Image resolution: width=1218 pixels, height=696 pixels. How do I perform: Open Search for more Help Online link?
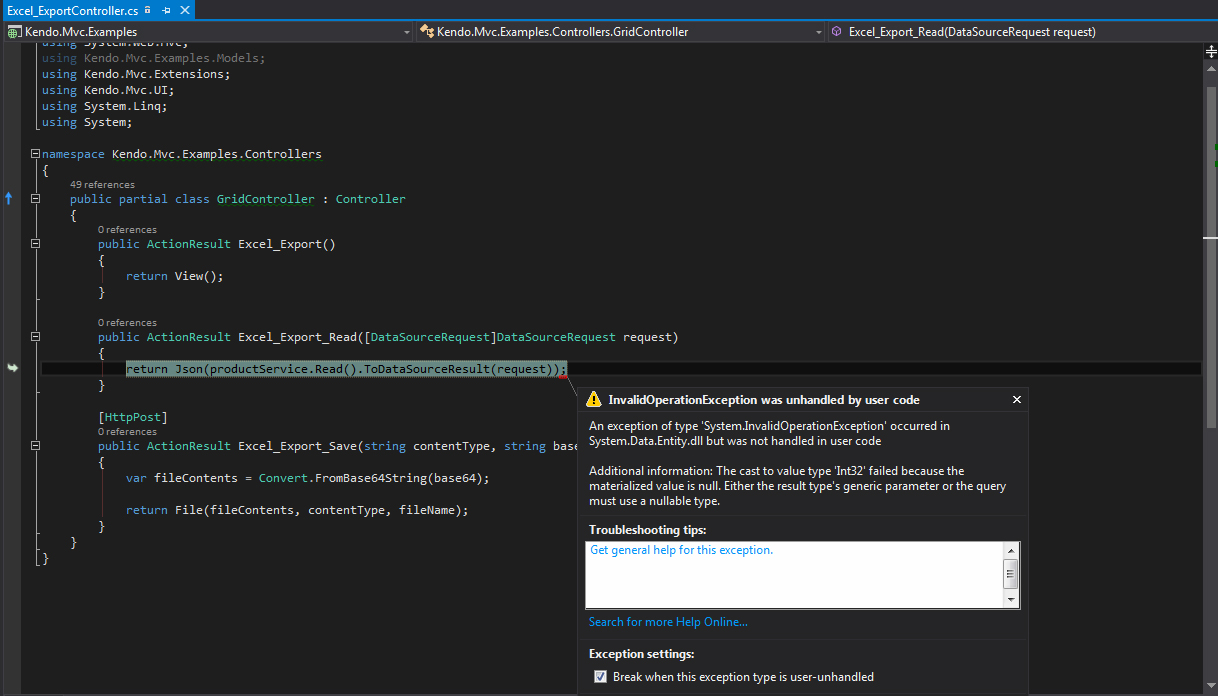click(668, 622)
